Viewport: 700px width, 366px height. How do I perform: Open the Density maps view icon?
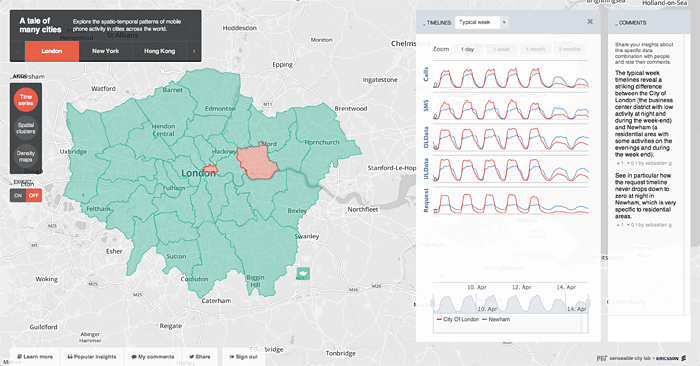click(26, 156)
